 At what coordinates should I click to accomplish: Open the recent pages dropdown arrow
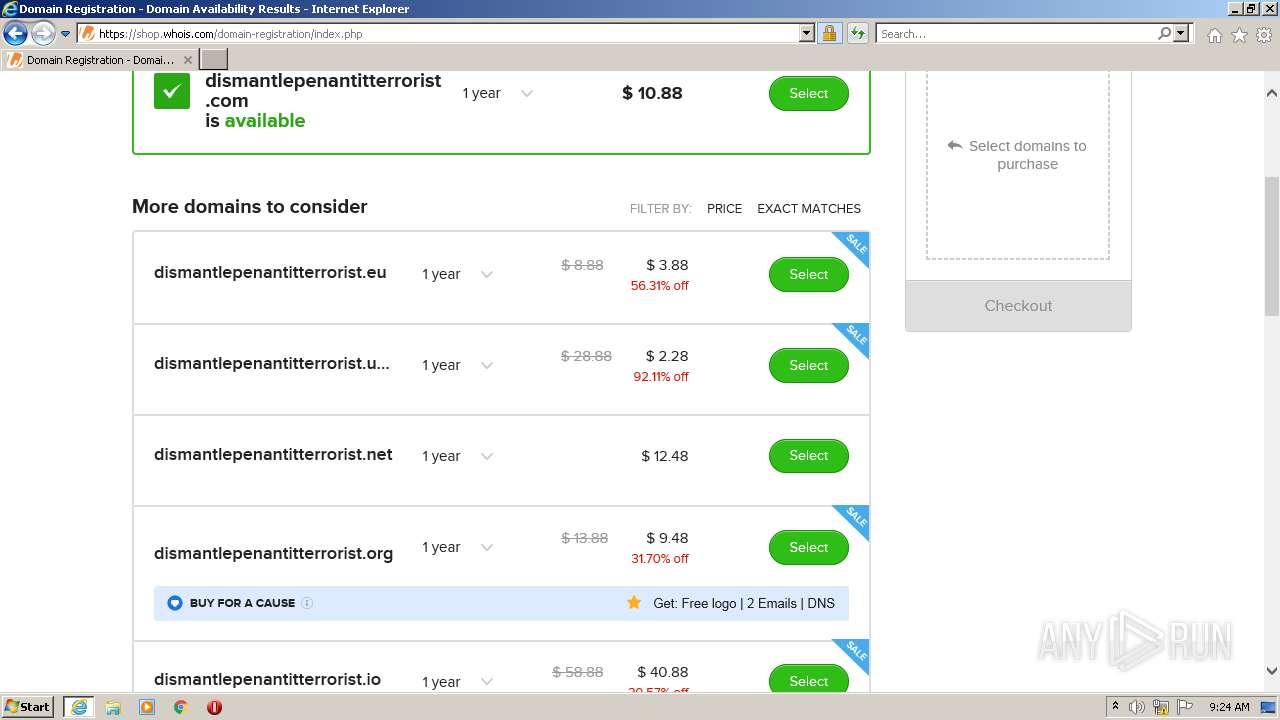point(66,34)
